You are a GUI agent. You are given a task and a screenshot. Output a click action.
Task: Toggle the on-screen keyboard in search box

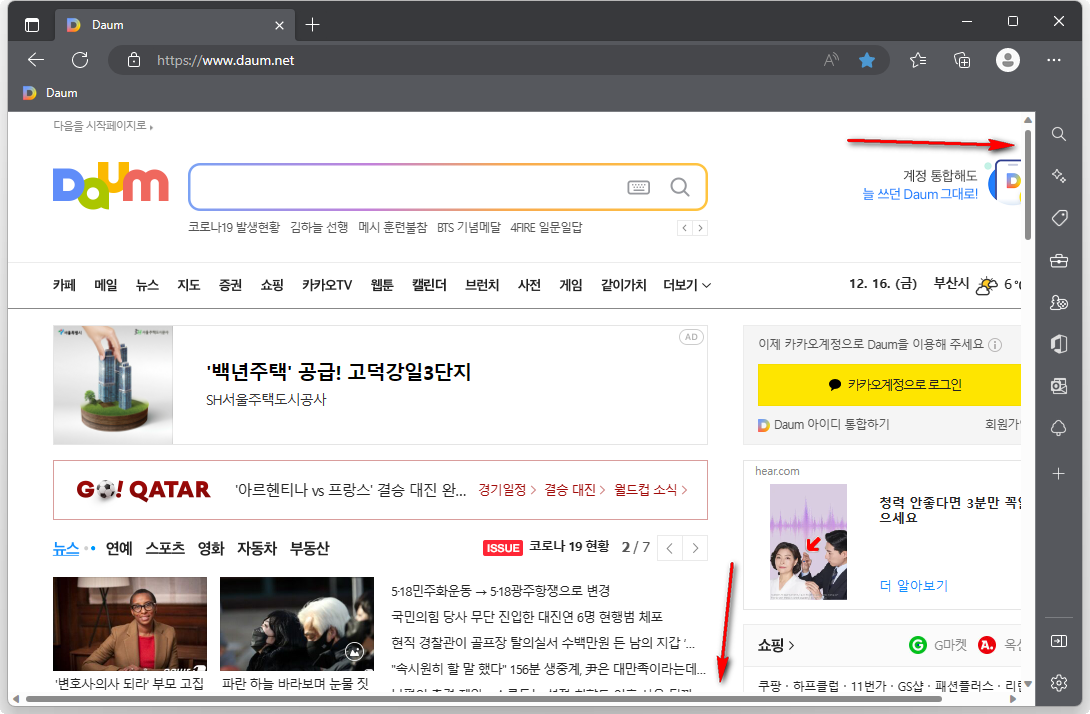pos(638,187)
